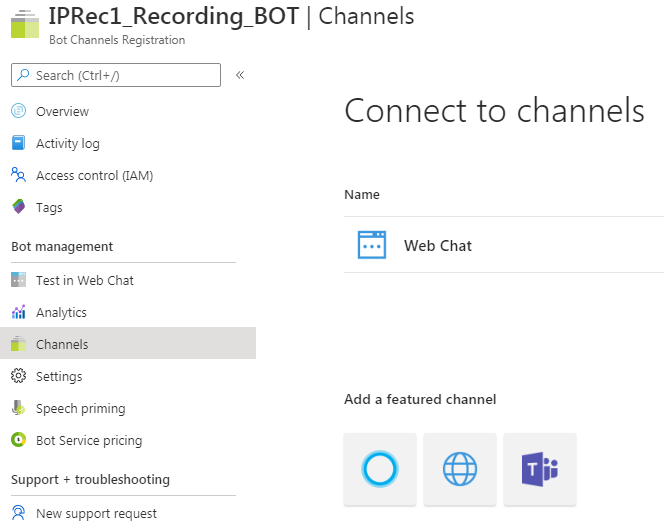This screenshot has width=664, height=530.
Task: Click the 'Bot Channels Registration' subtitle
Action: [x=117, y=40]
